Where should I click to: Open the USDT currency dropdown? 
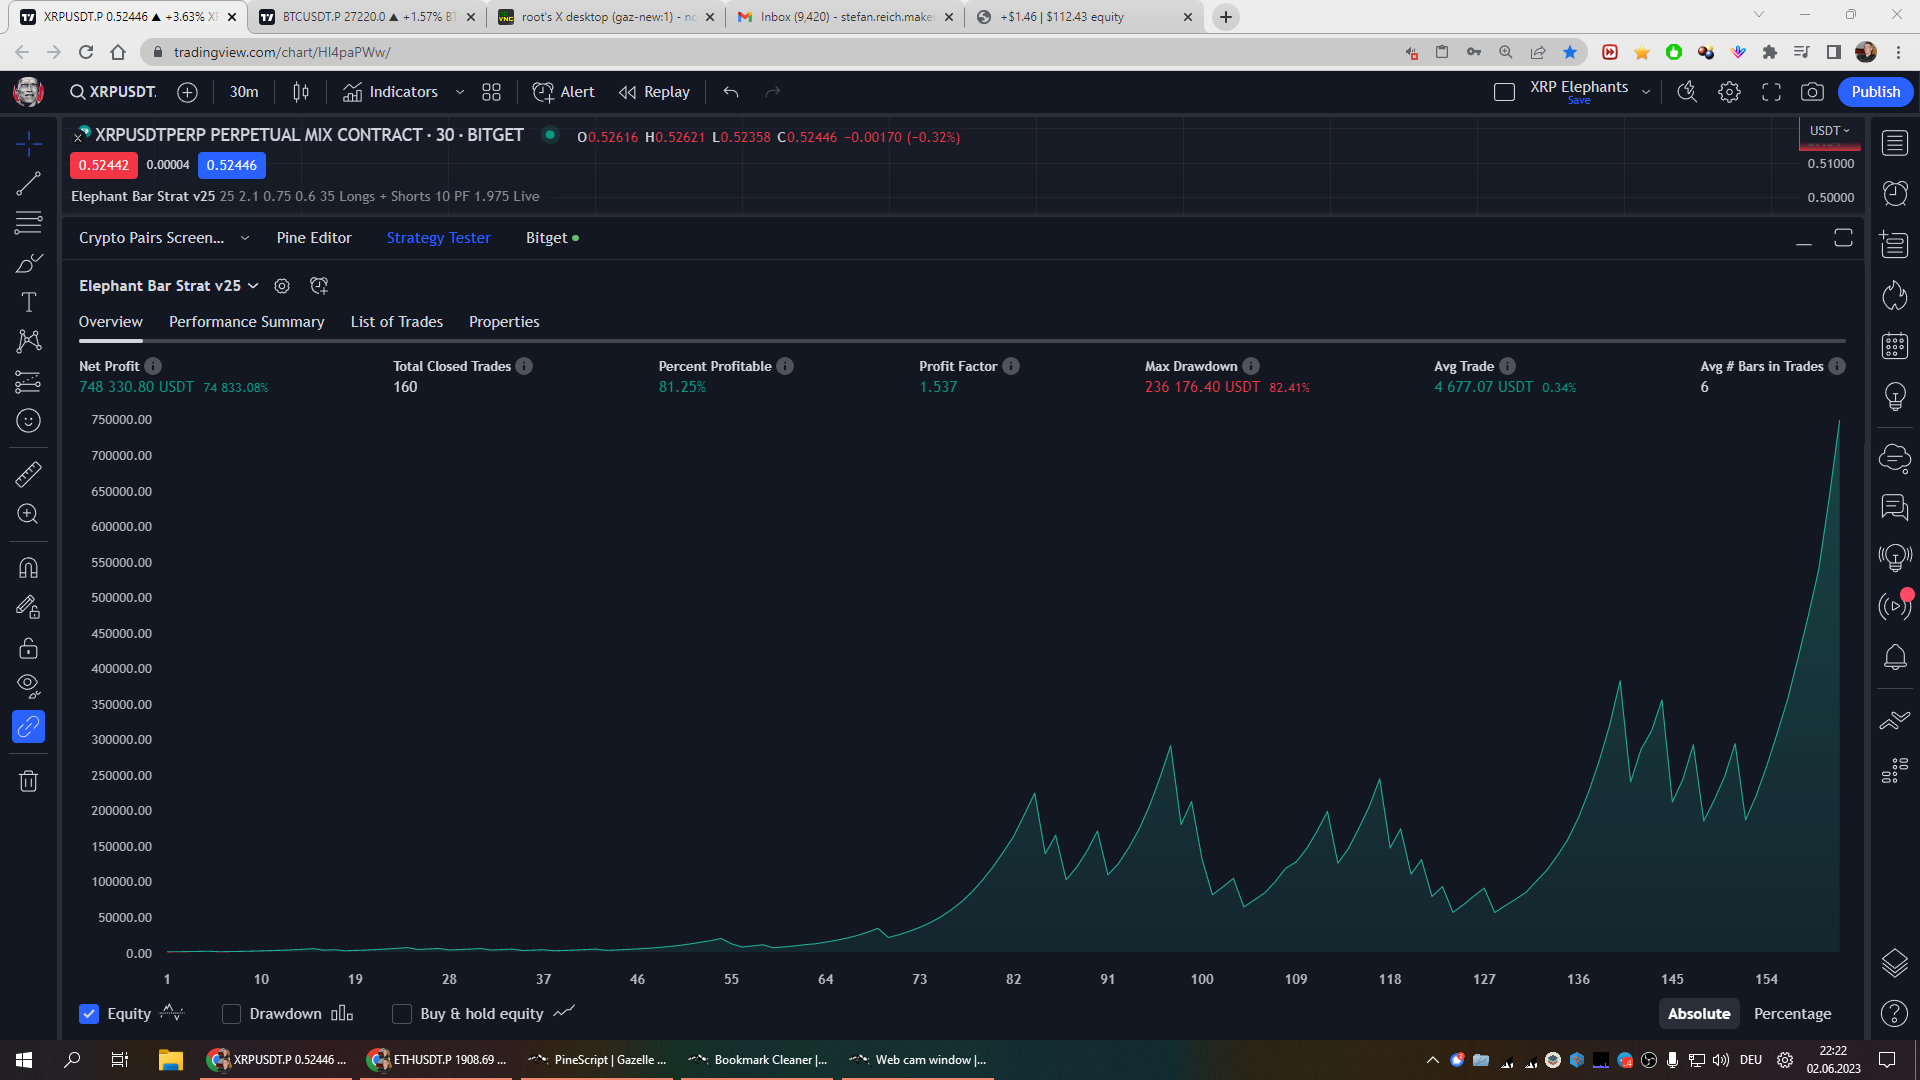click(1829, 131)
